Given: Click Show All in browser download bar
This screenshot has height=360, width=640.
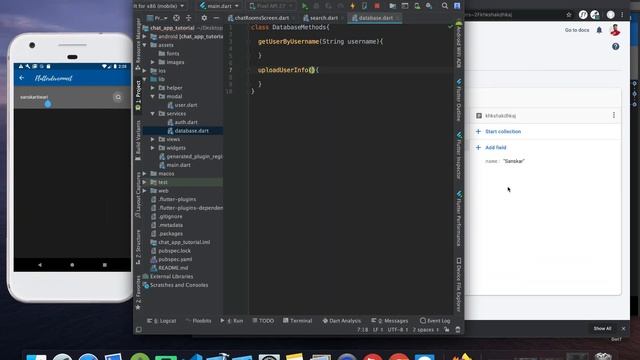Looking at the screenshot, I should [x=602, y=329].
